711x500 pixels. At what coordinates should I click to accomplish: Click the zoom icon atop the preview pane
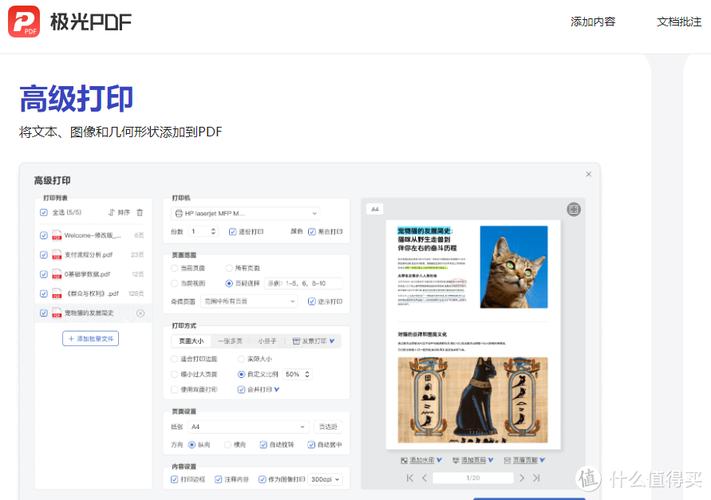click(574, 209)
